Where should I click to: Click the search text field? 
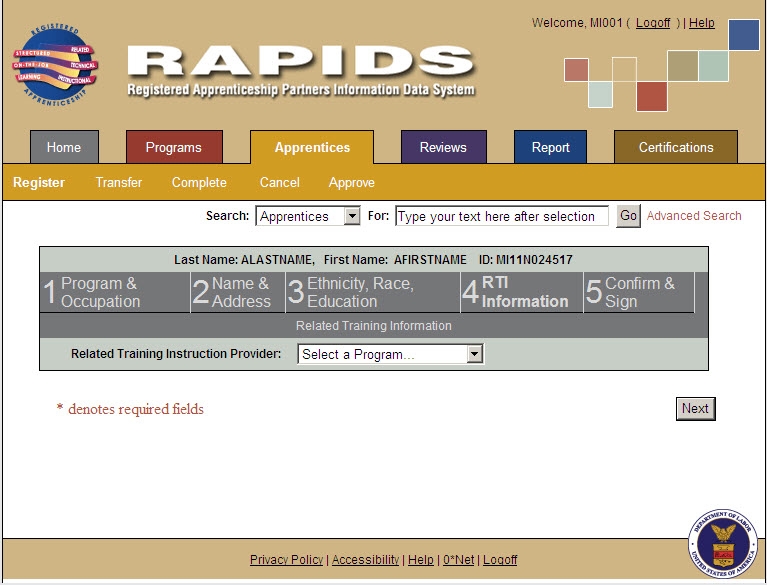[502, 216]
